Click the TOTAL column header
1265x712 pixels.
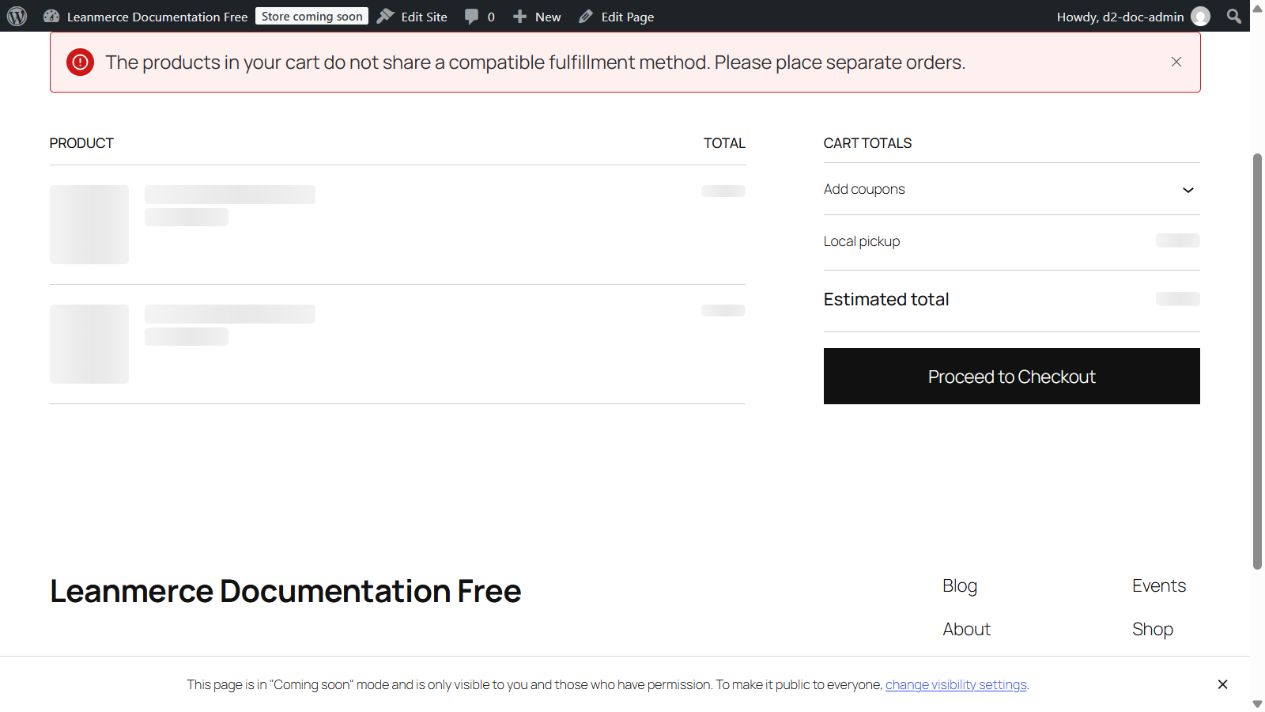pyautogui.click(x=724, y=143)
